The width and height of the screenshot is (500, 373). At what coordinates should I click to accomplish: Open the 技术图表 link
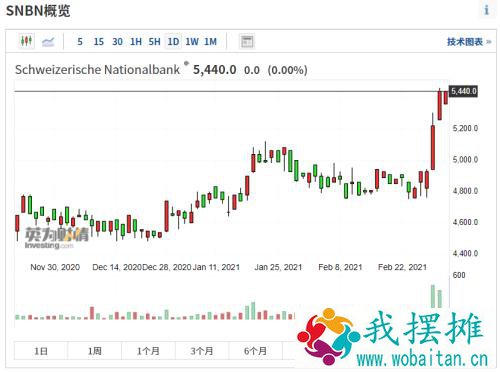469,42
